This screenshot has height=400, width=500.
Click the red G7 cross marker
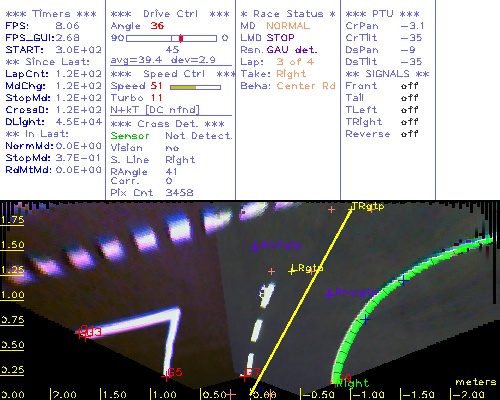[x=244, y=376]
